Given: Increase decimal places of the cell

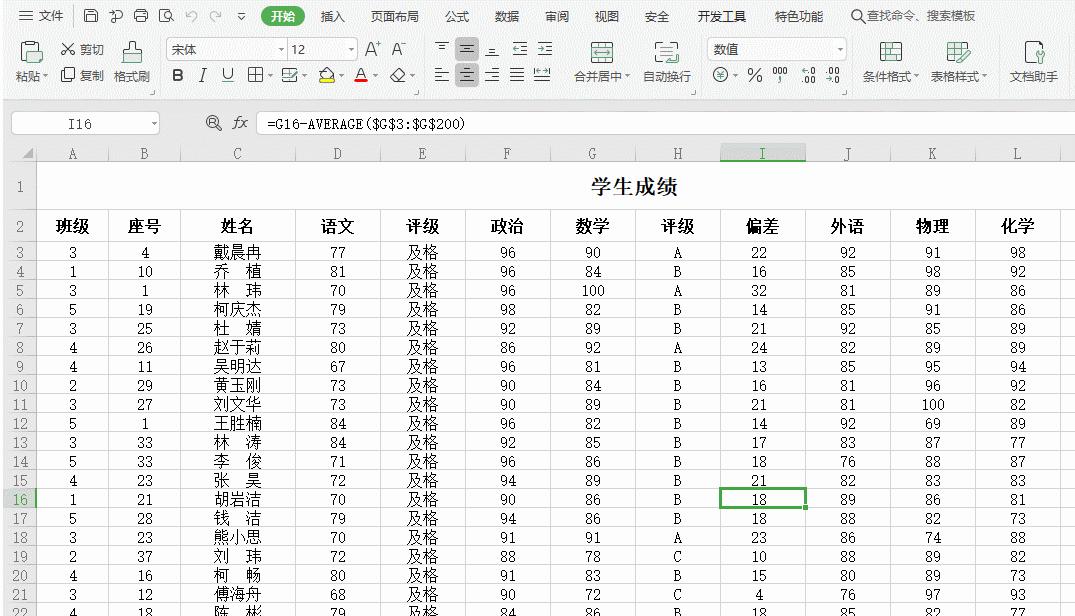Looking at the screenshot, I should (809, 74).
